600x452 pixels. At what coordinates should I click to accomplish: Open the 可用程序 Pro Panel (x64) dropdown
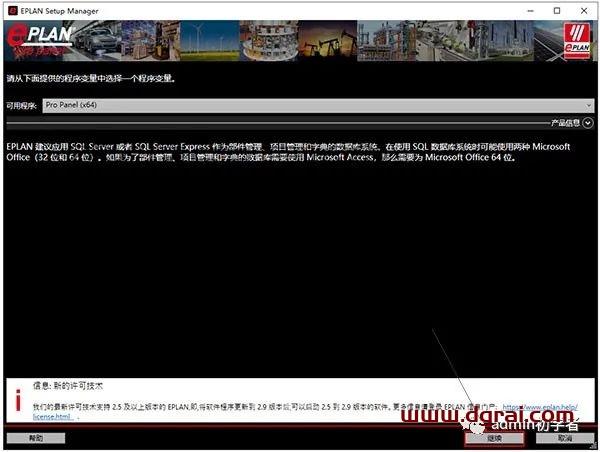point(318,105)
